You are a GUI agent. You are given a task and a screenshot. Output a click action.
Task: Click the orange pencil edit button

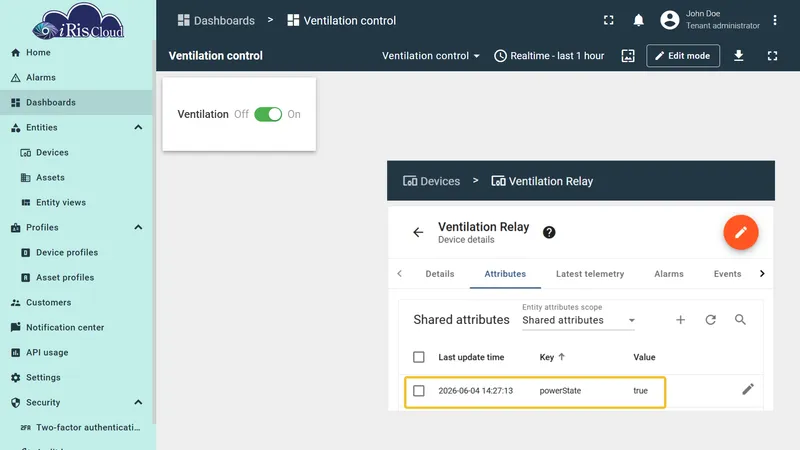[741, 232]
